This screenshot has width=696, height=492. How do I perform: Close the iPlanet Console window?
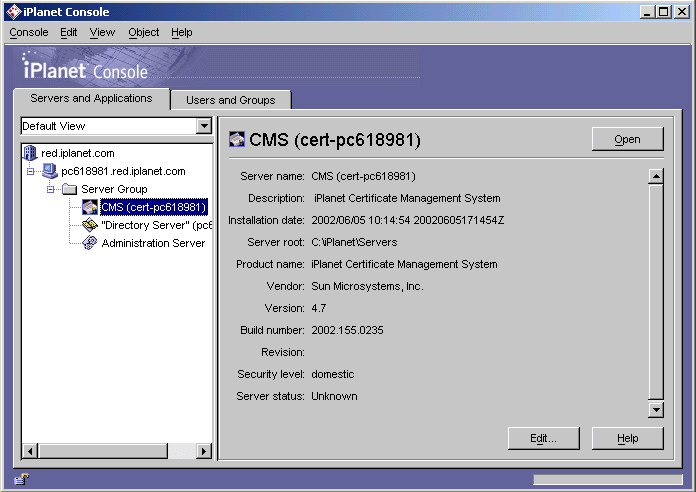point(681,12)
